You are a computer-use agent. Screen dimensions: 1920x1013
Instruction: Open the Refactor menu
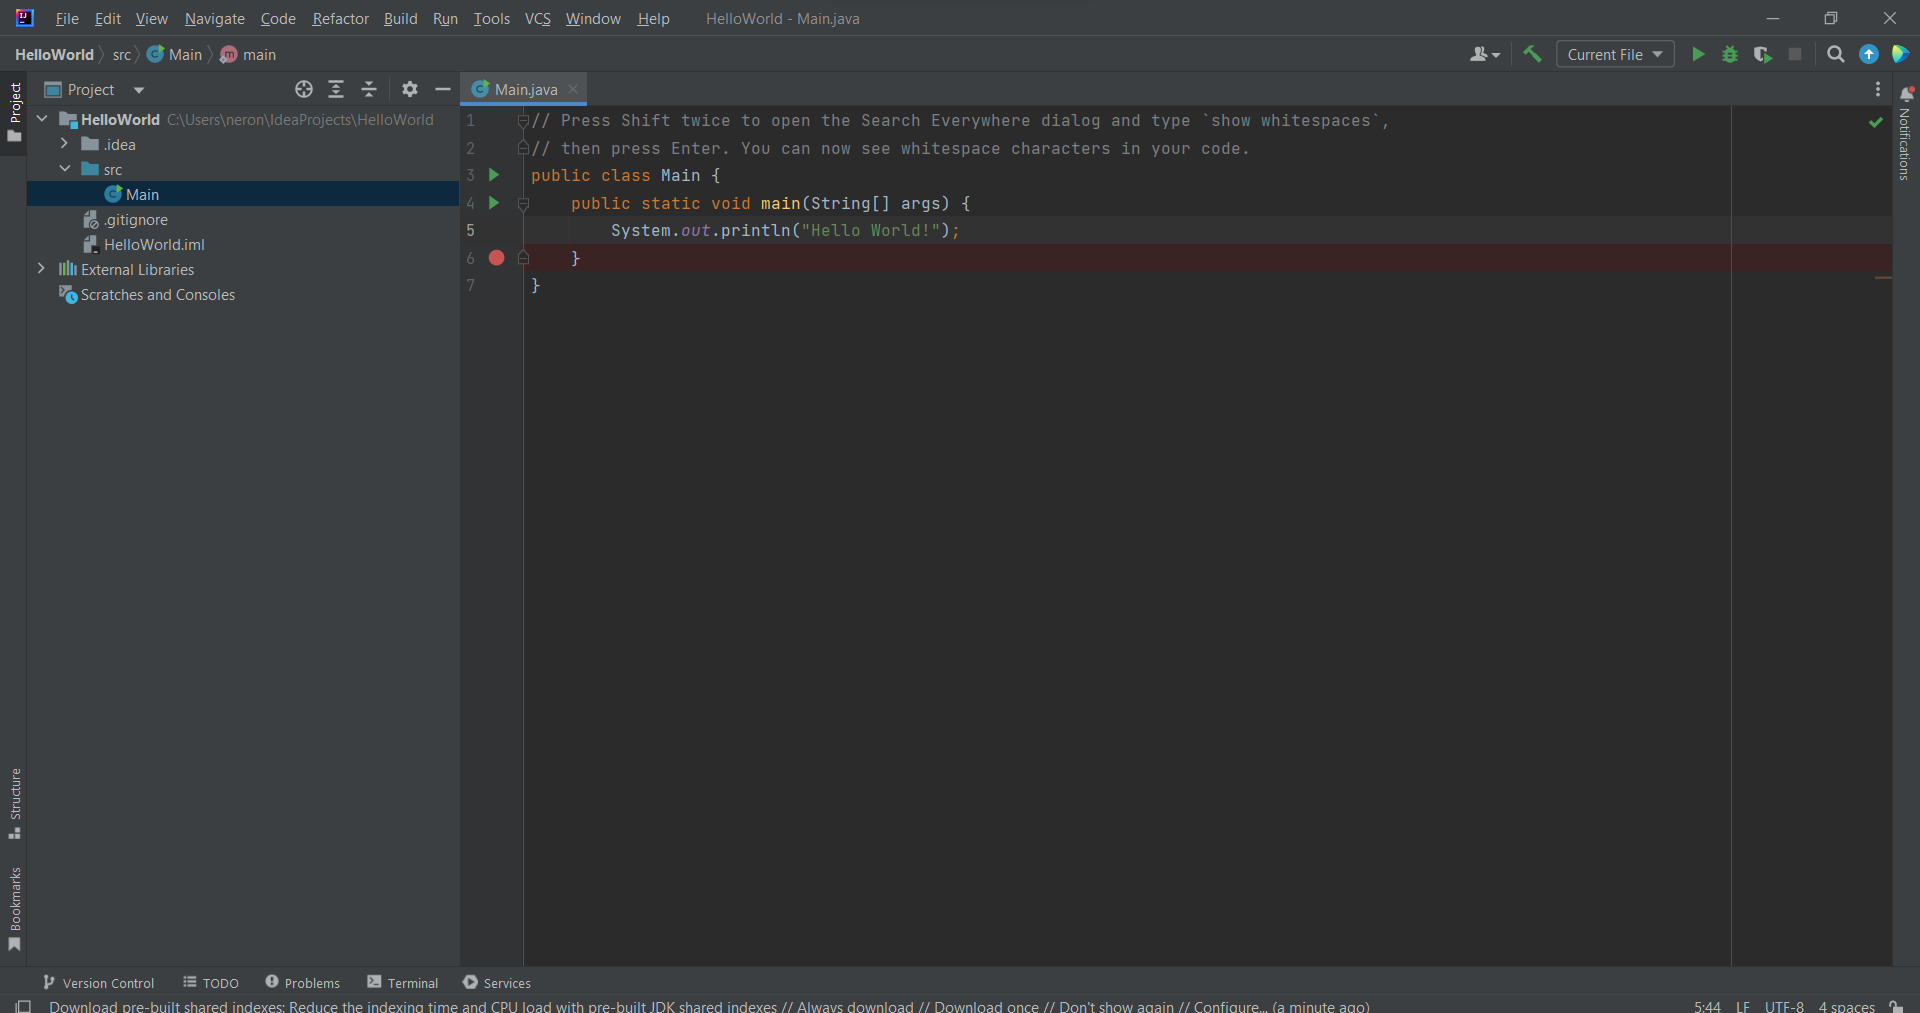340,18
